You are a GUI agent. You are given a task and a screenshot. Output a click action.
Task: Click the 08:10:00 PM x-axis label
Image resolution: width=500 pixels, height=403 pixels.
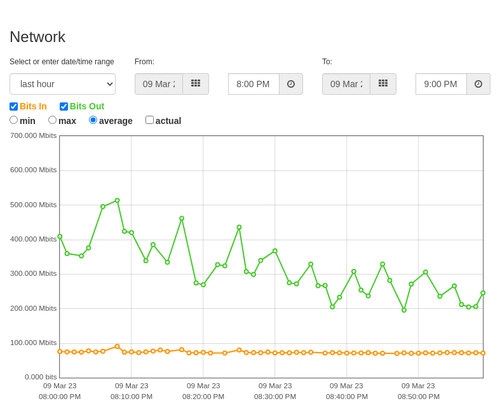pos(131,397)
